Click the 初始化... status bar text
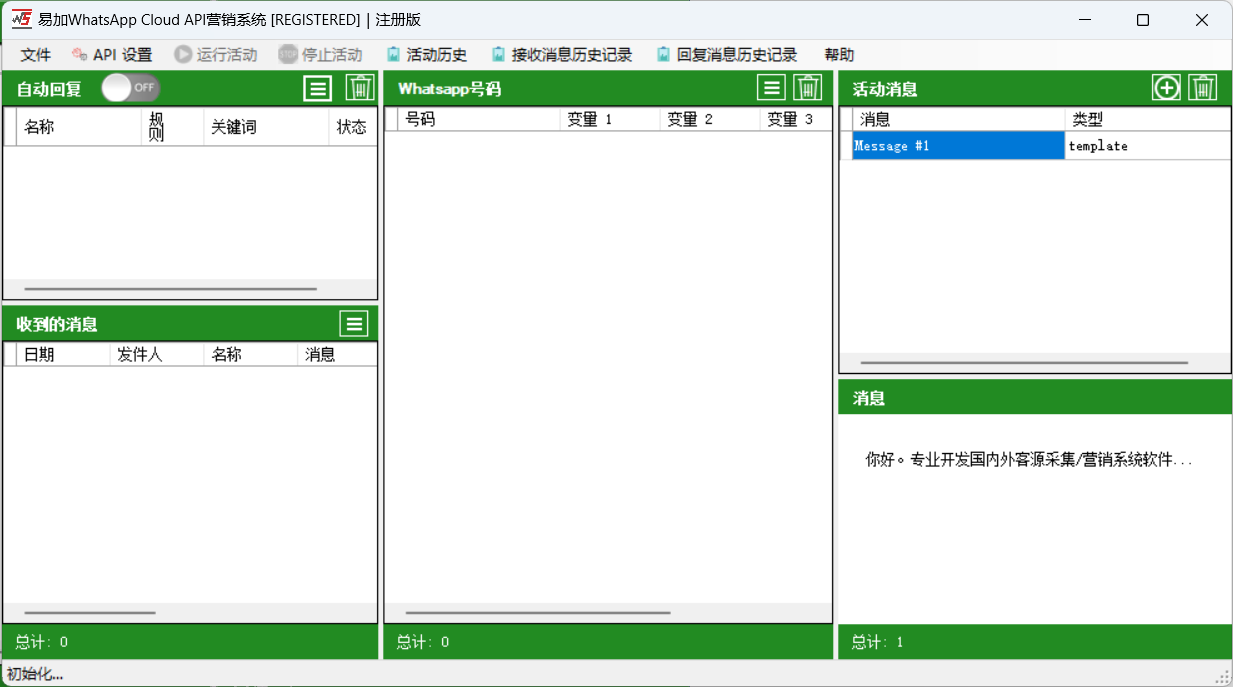The image size is (1233, 687). coord(35,674)
